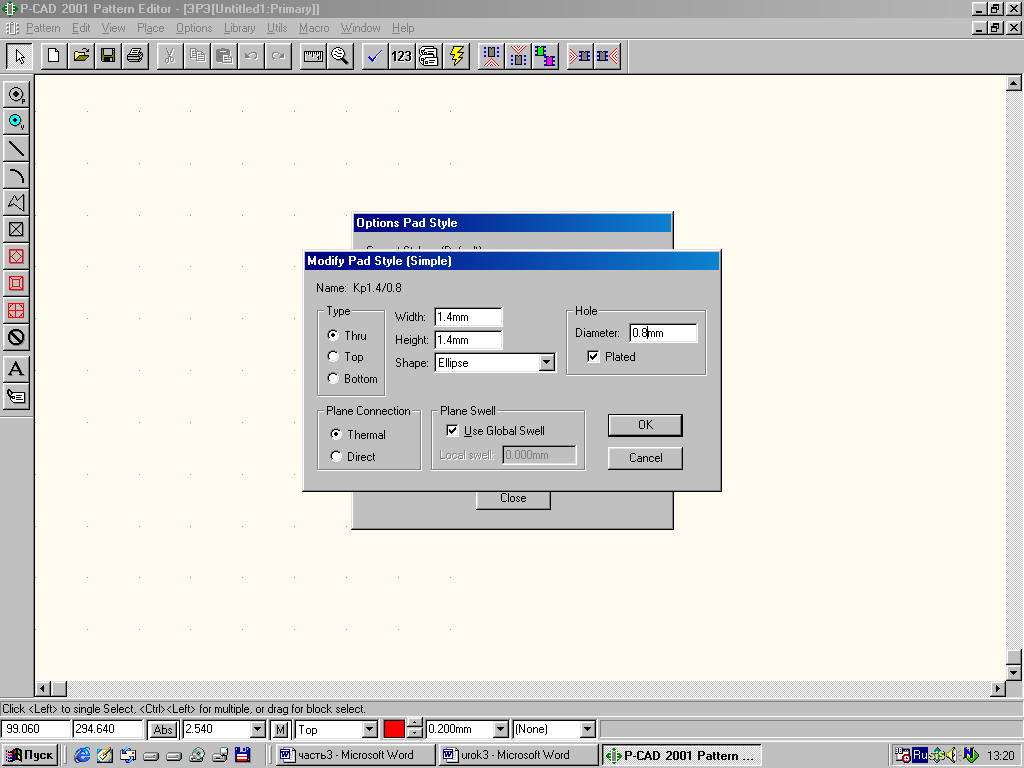Click the lightning bolt toolbar icon
1024x768 pixels.
click(456, 56)
